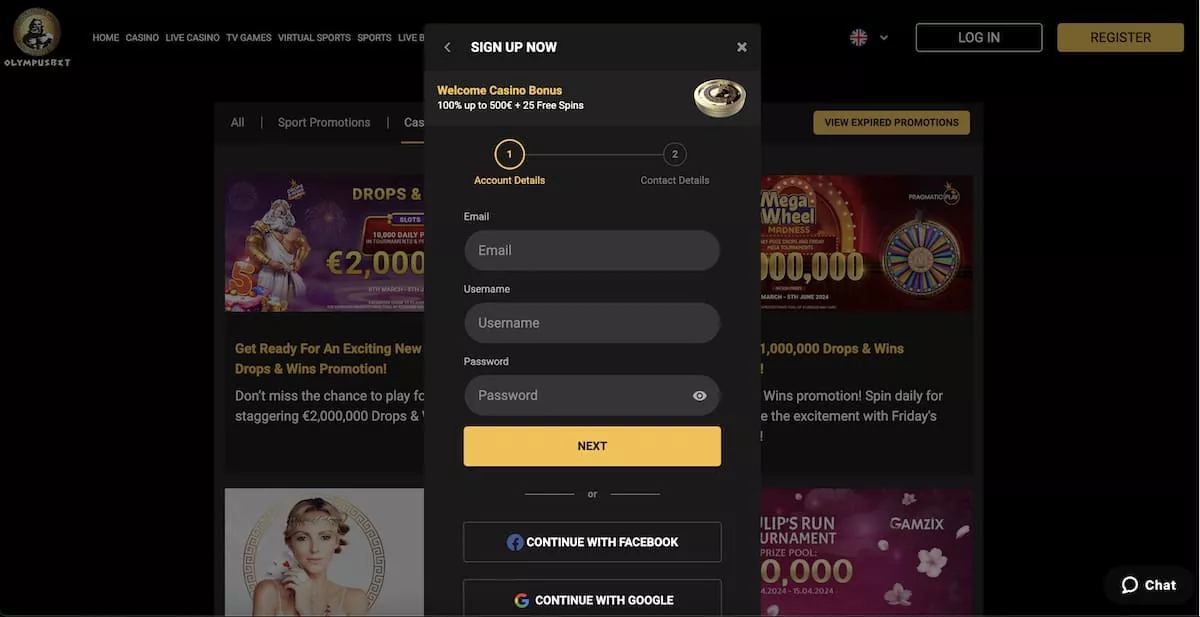Image resolution: width=1200 pixels, height=617 pixels.
Task: Open the Chat bubble widget
Action: [x=1148, y=585]
